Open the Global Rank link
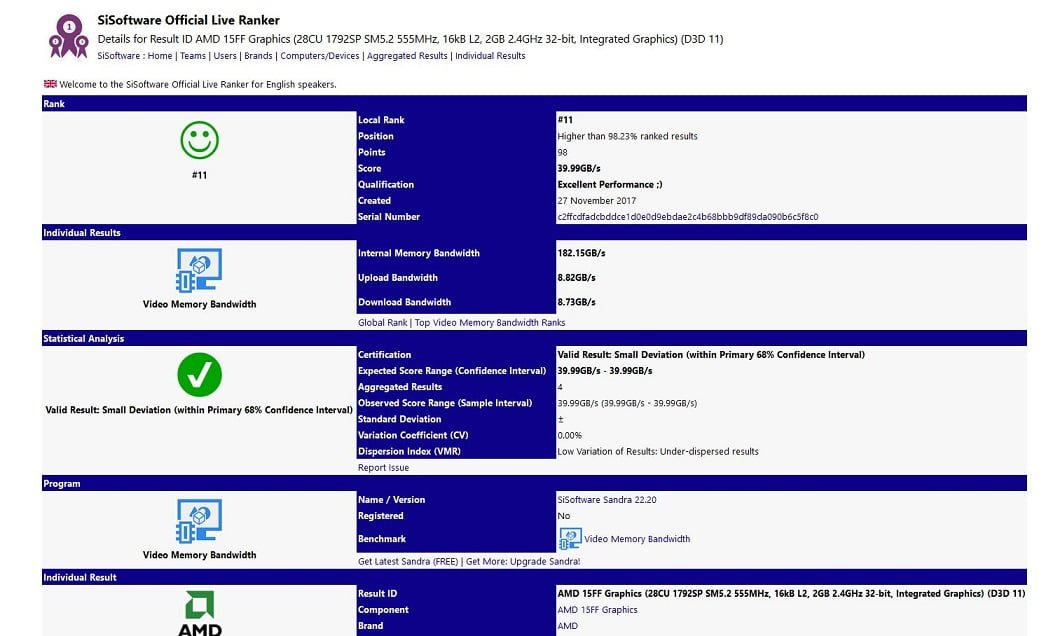Screen dimensions: 1053x636 coord(383,323)
